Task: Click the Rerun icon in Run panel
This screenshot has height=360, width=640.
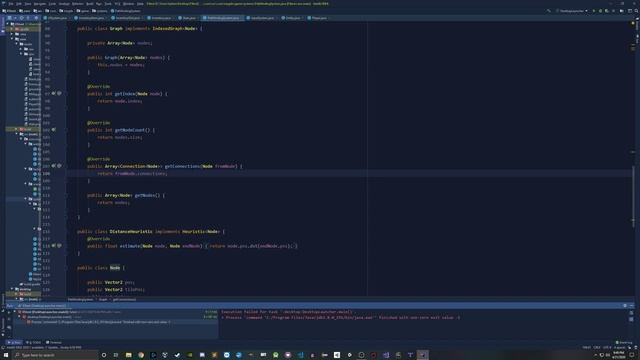Action: 9,312
